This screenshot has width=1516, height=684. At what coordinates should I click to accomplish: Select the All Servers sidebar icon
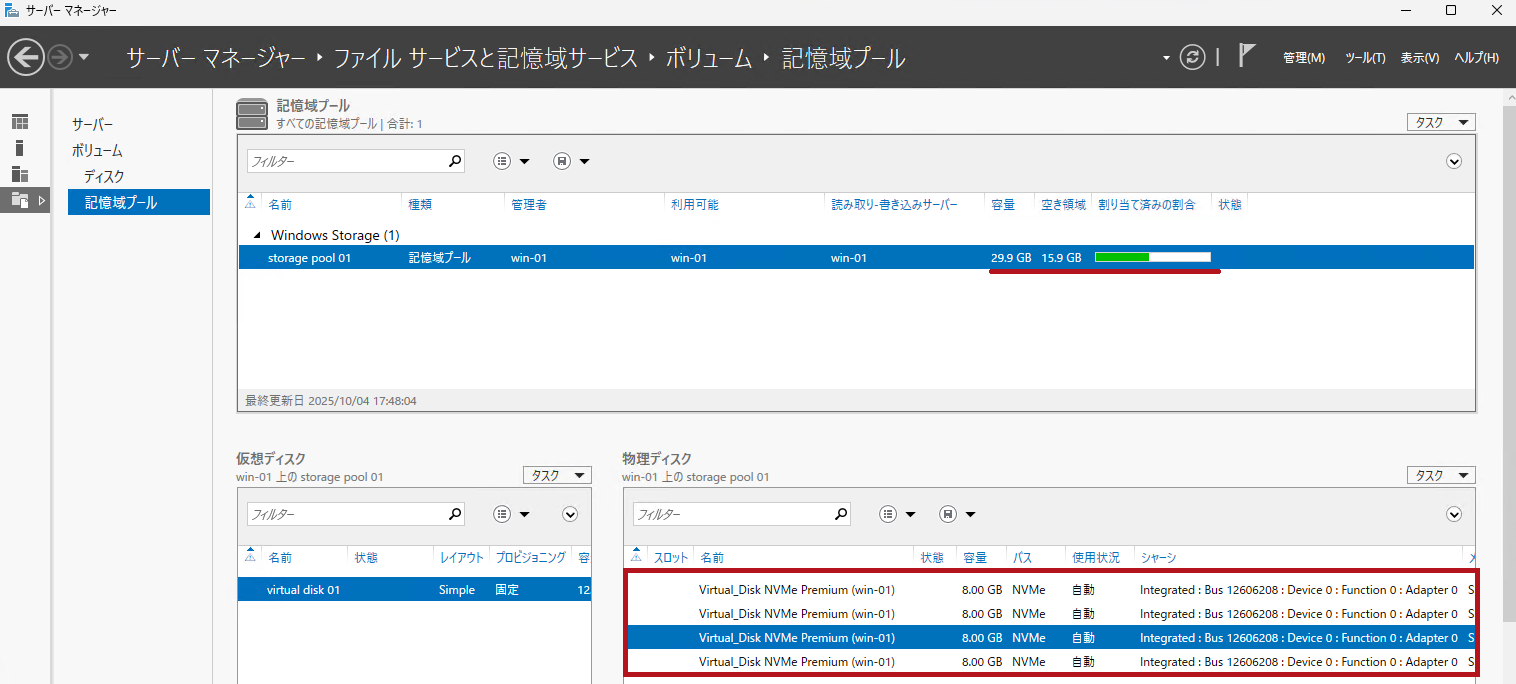point(20,174)
